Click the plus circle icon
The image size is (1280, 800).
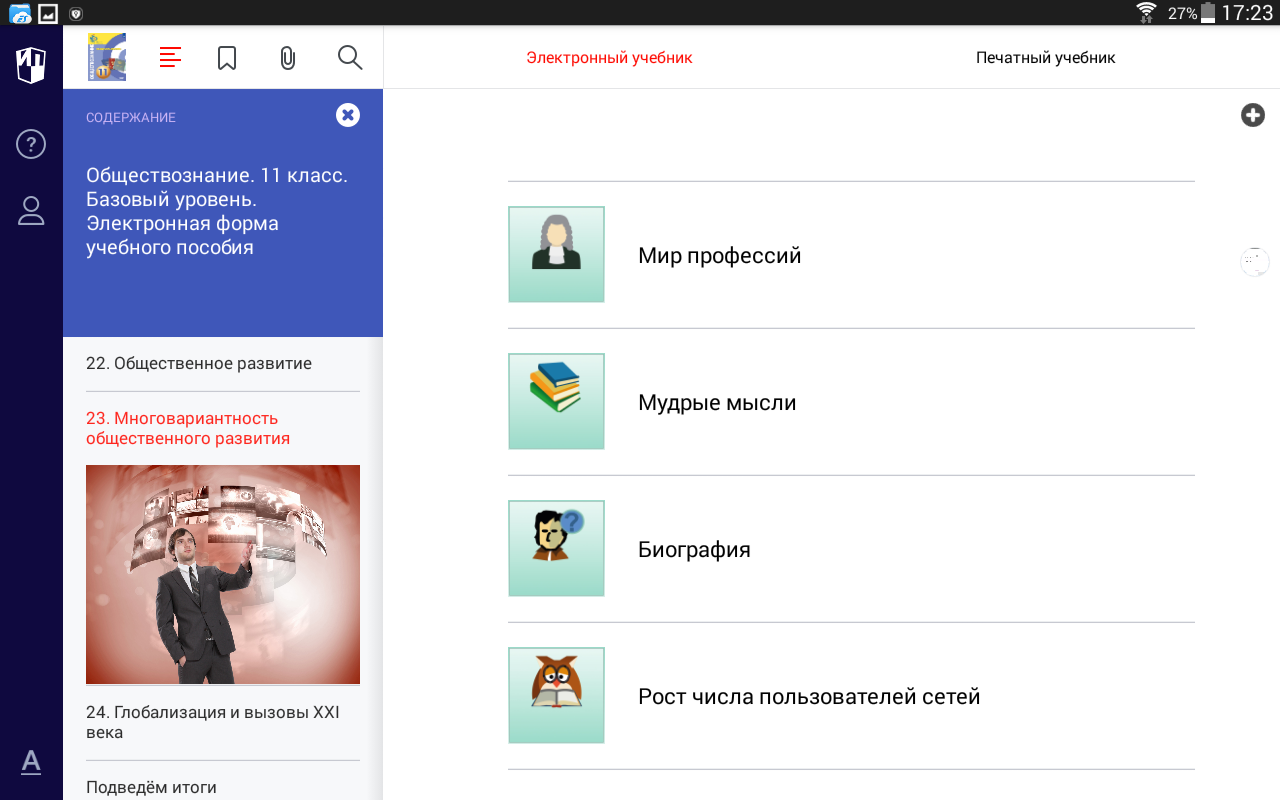1253,115
